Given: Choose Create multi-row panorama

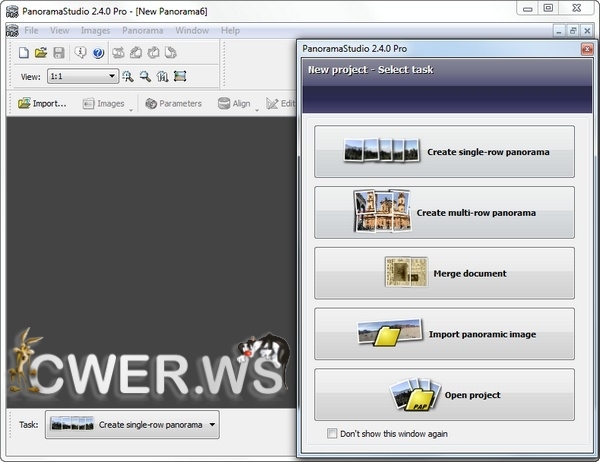Looking at the screenshot, I should [x=444, y=212].
